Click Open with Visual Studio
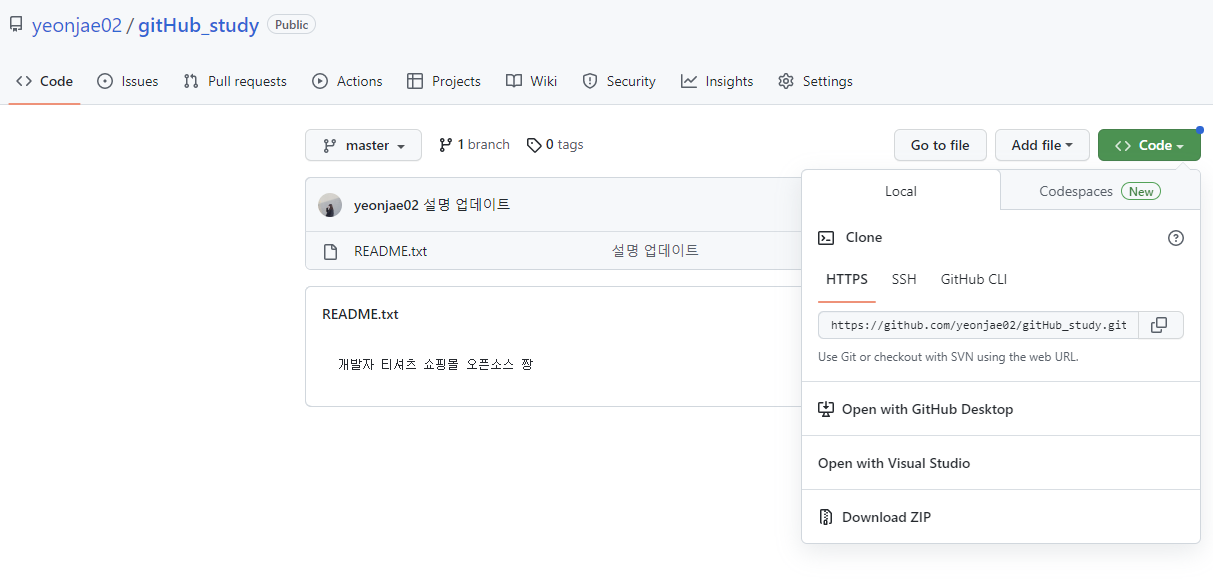Viewport: 1213px width, 579px height. (x=1001, y=463)
